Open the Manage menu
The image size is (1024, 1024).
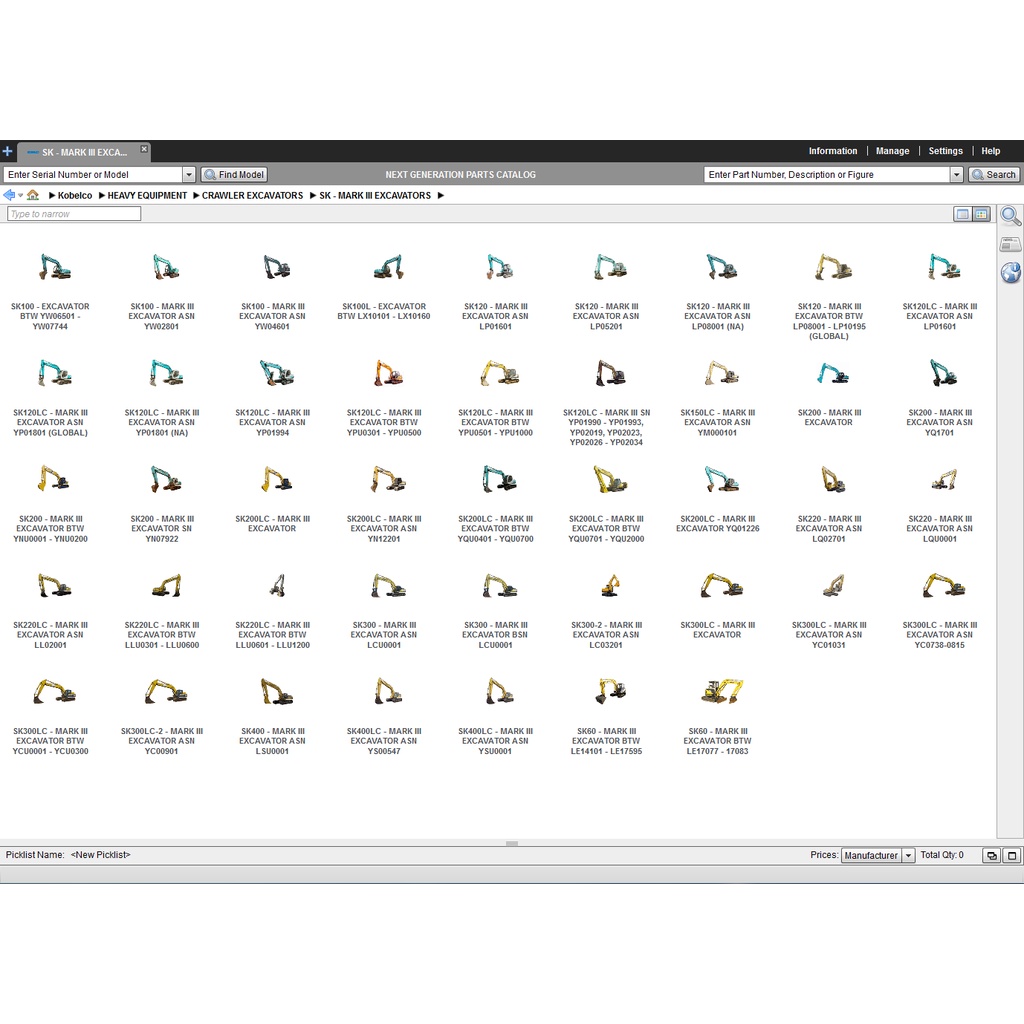892,151
